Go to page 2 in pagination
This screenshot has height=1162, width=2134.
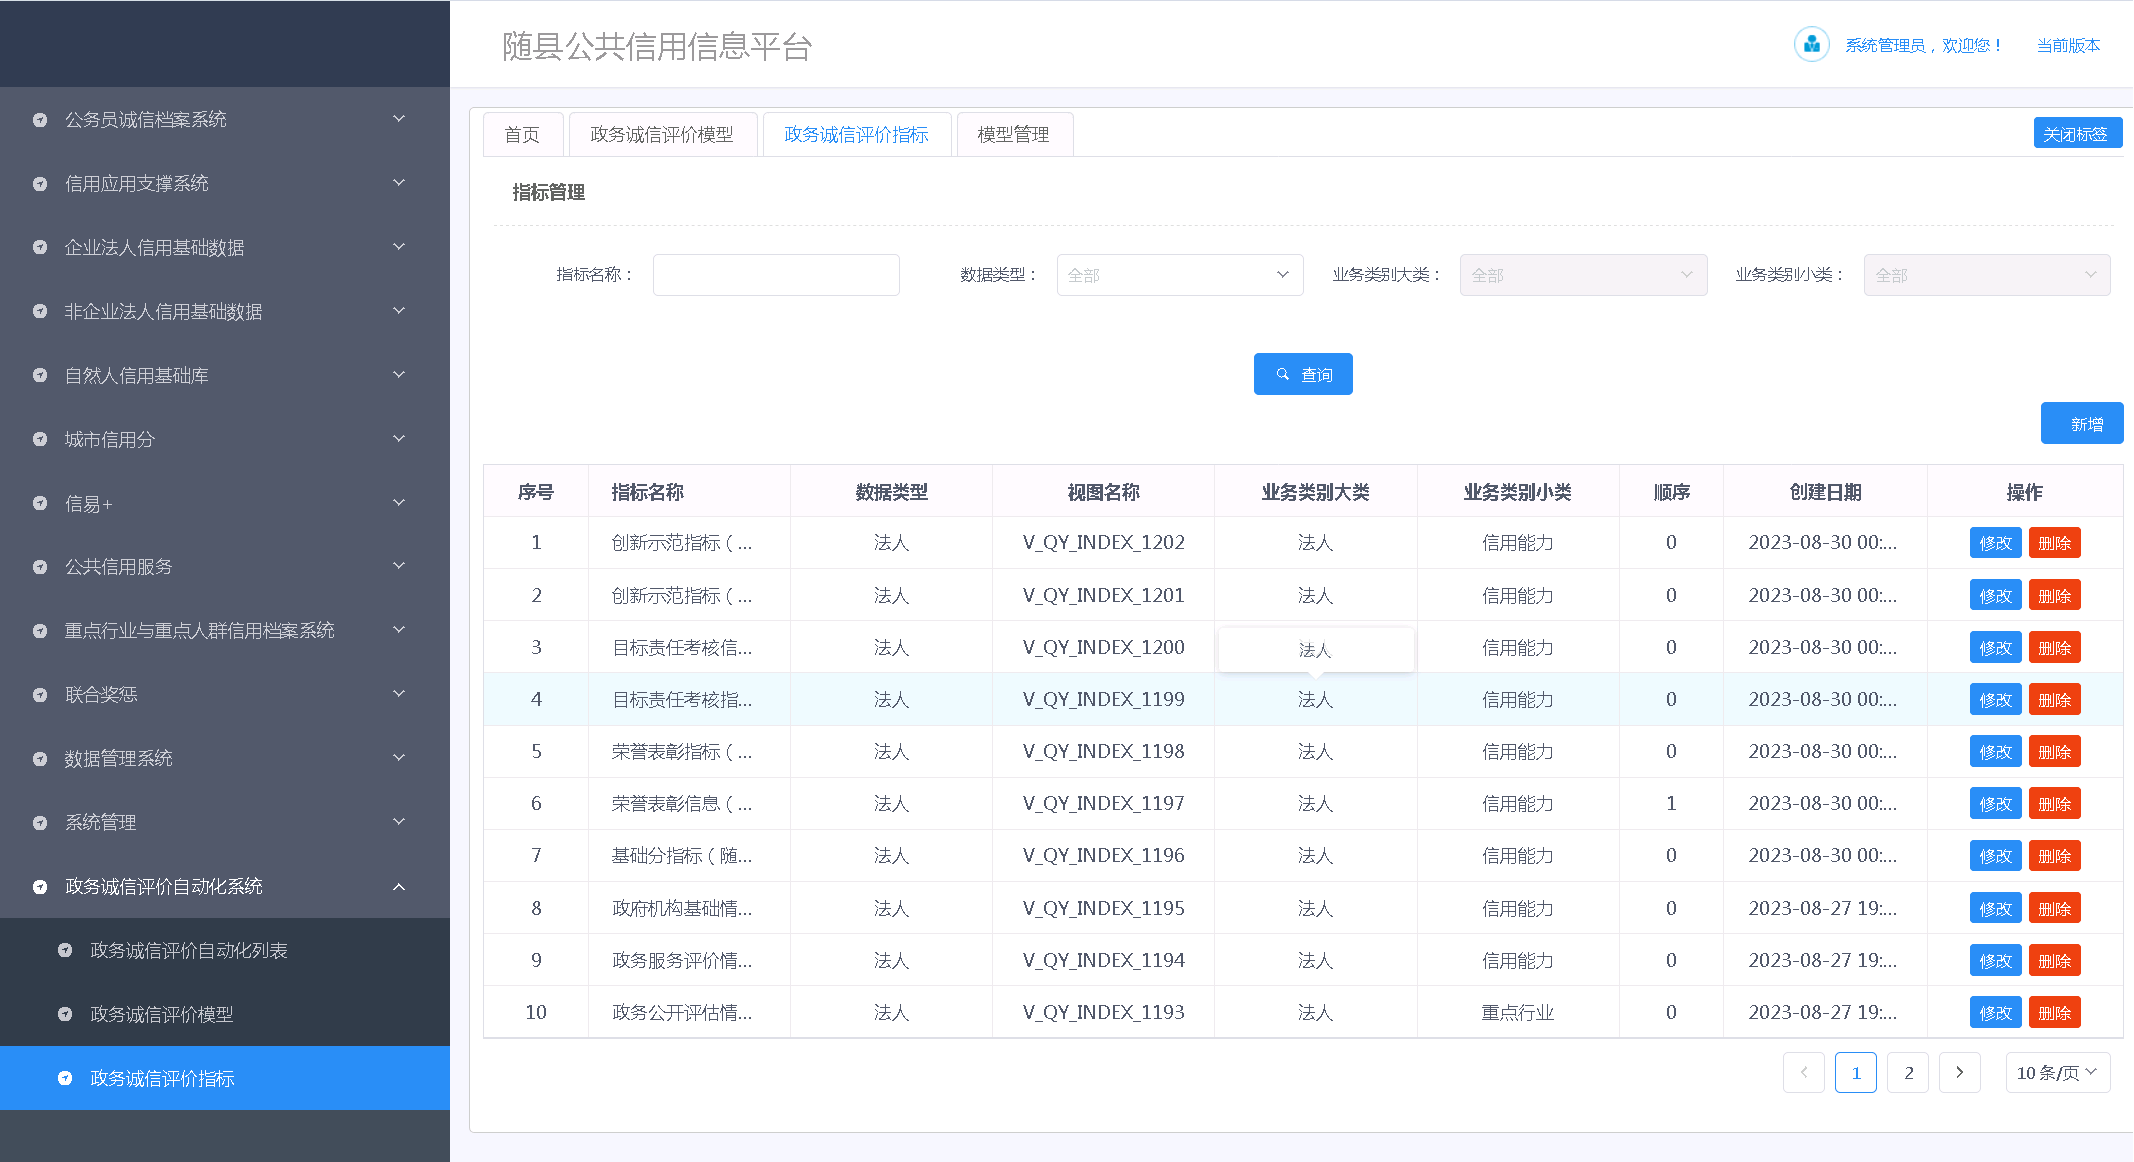(1908, 1072)
